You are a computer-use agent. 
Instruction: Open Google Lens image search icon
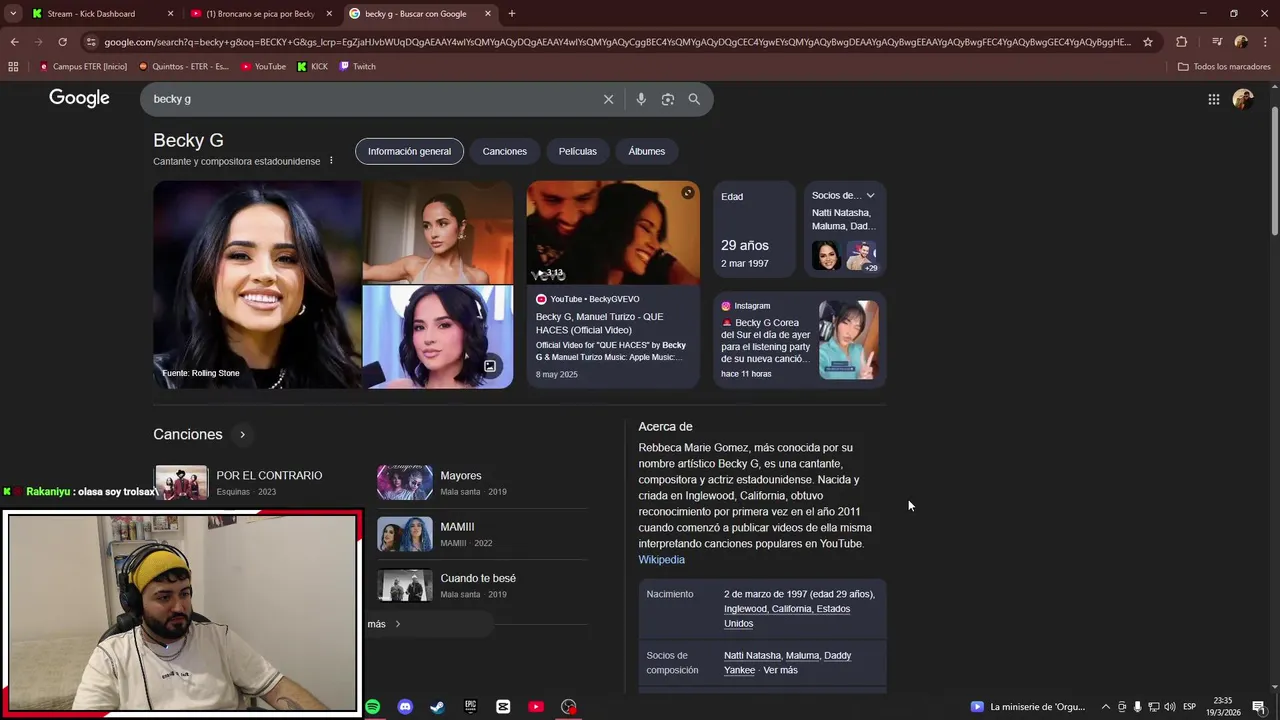tap(668, 99)
